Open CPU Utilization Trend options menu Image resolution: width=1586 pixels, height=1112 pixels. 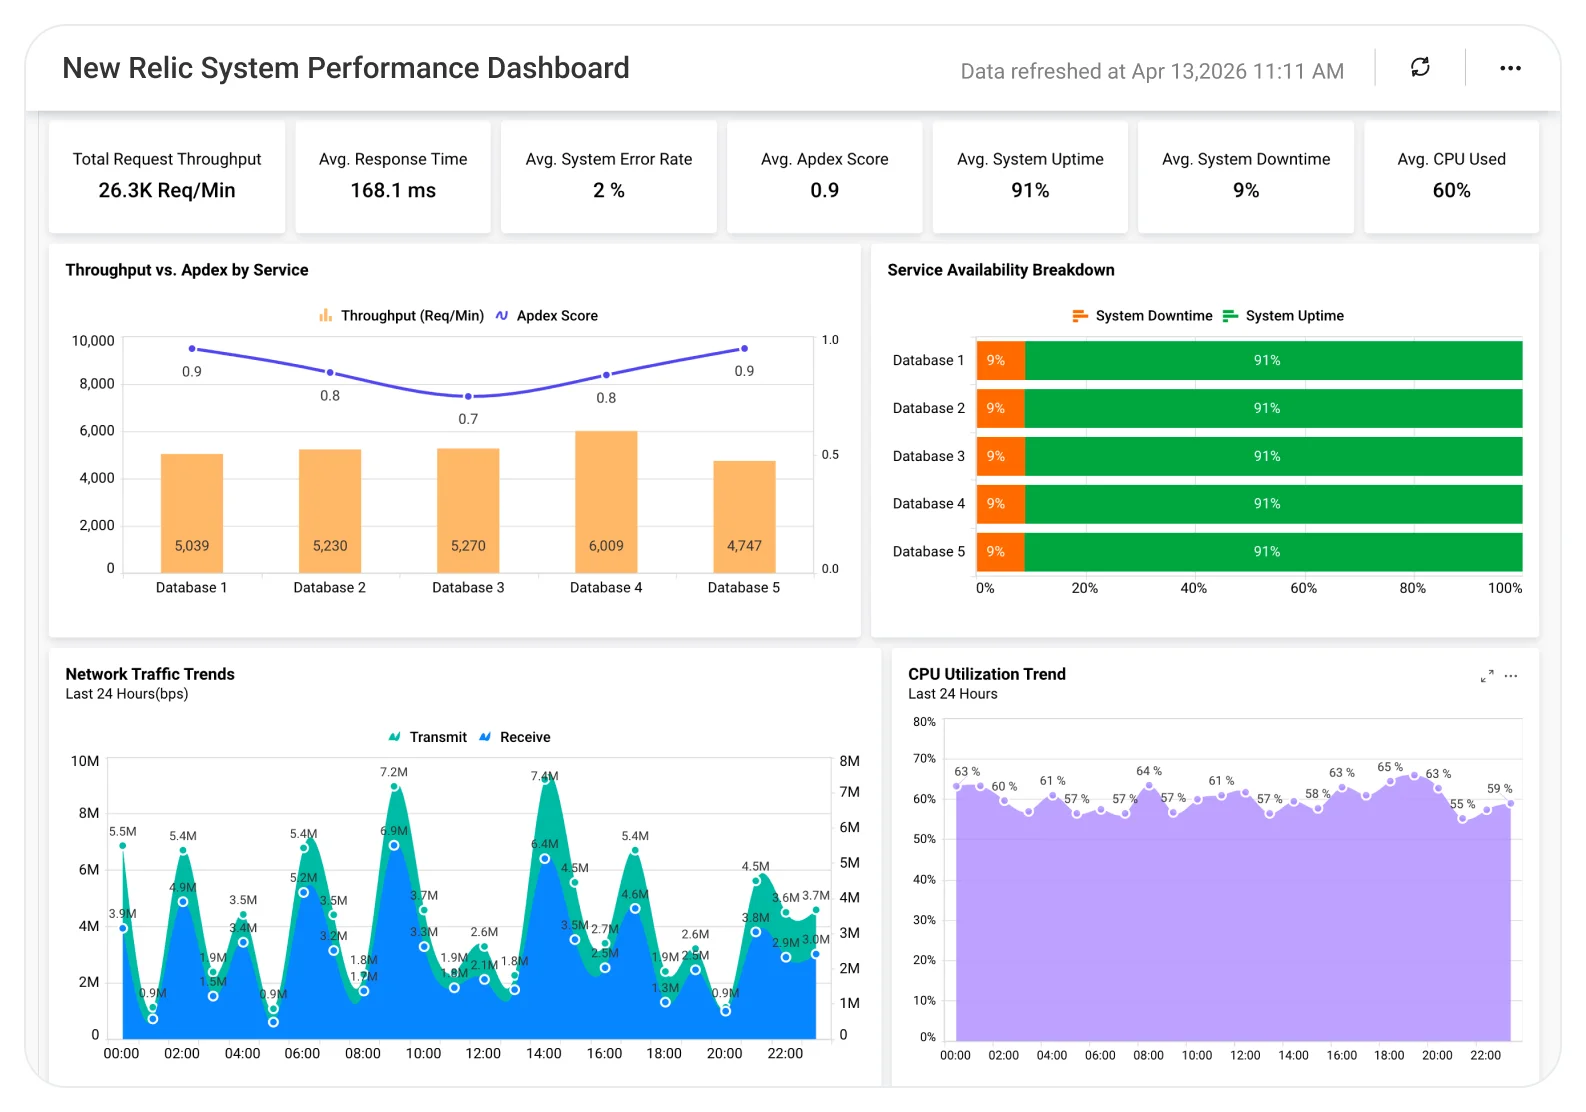1511,676
